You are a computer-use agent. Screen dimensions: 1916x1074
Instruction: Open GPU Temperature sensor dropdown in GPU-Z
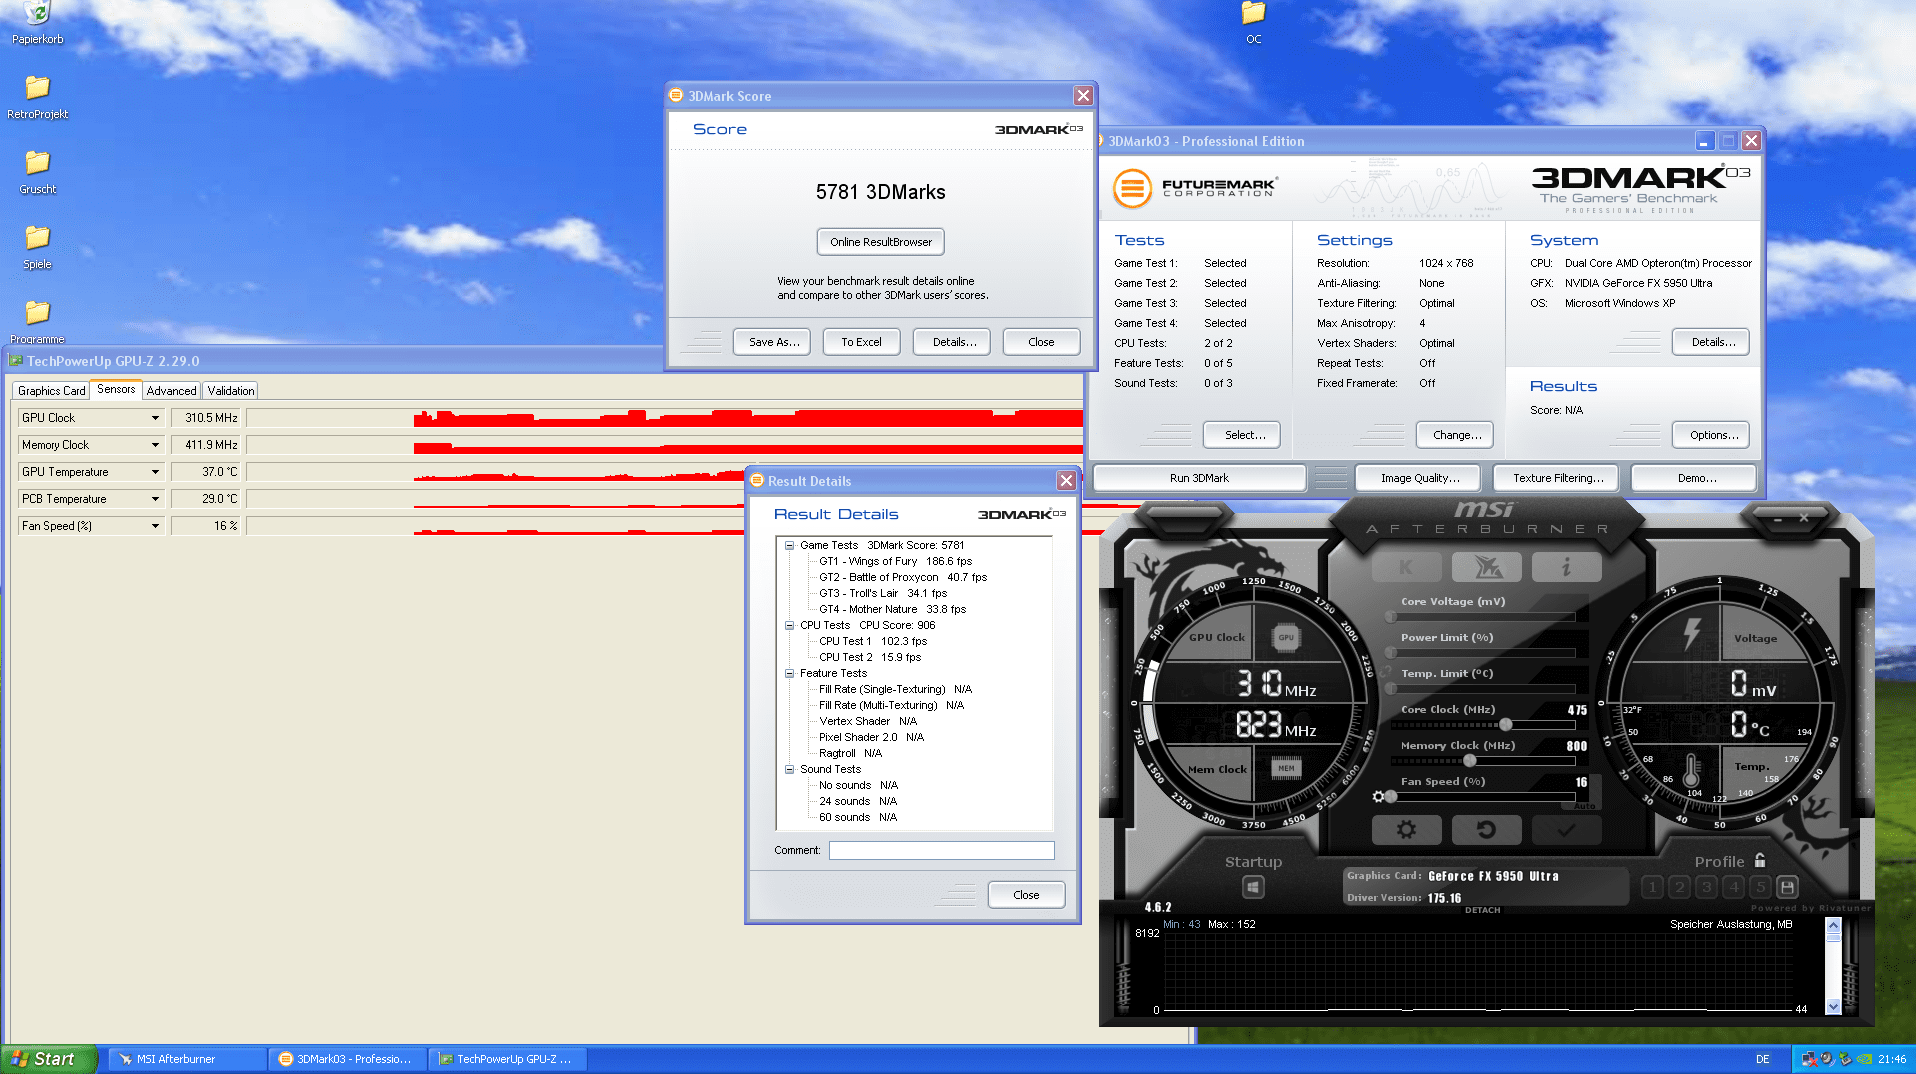pyautogui.click(x=155, y=472)
